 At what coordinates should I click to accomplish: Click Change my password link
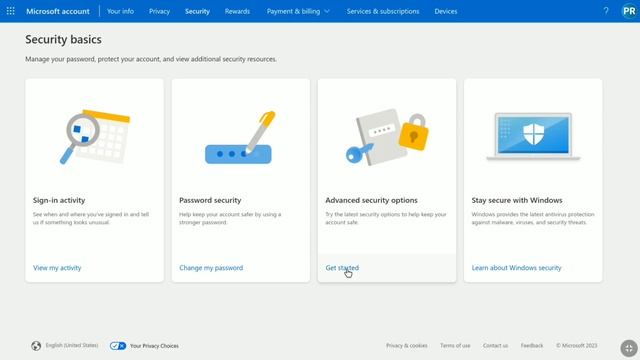click(211, 268)
